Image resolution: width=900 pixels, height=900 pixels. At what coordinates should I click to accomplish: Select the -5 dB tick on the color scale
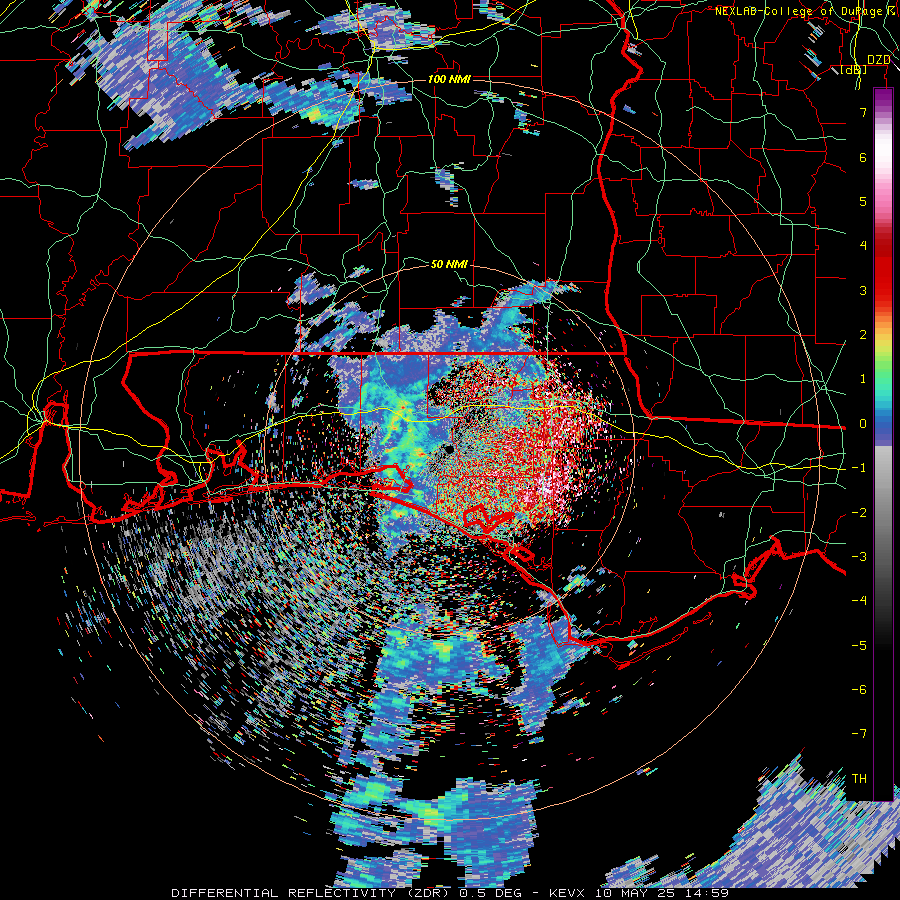(x=859, y=646)
